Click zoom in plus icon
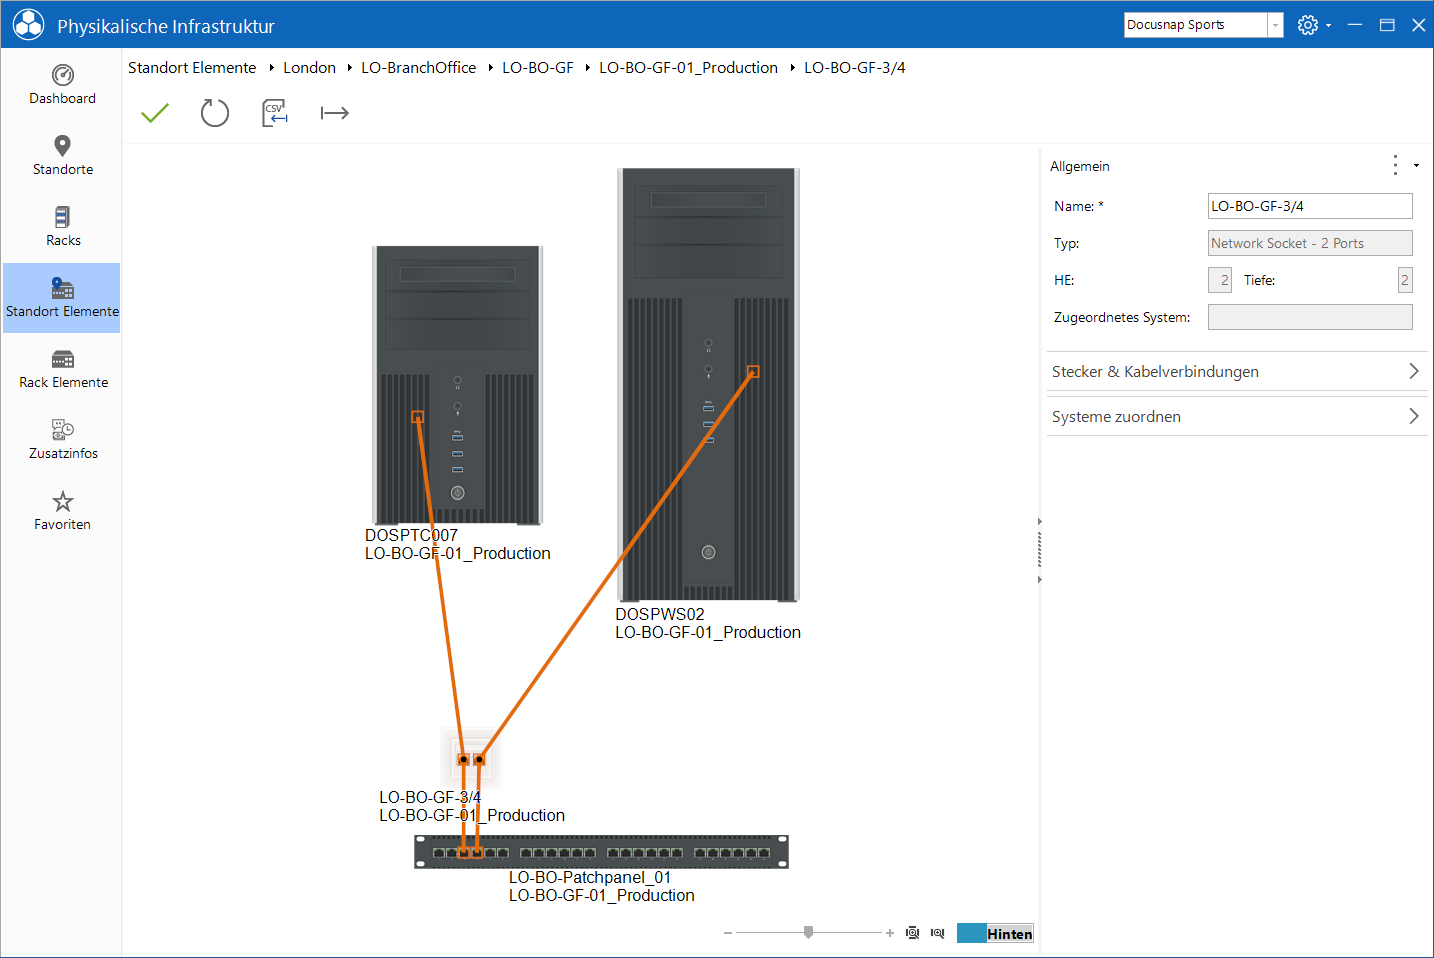The height and width of the screenshot is (958, 1434). (x=890, y=933)
